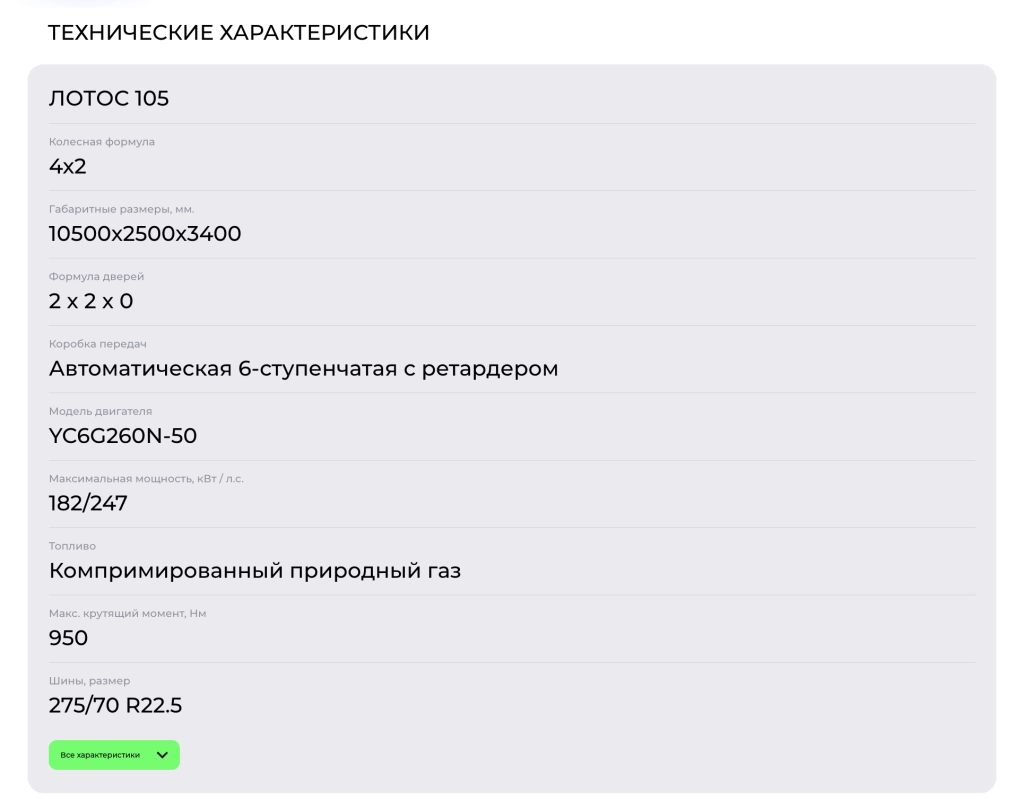Select the 275/70 R22.5 tire size
The image size is (1024, 799).
point(115,705)
